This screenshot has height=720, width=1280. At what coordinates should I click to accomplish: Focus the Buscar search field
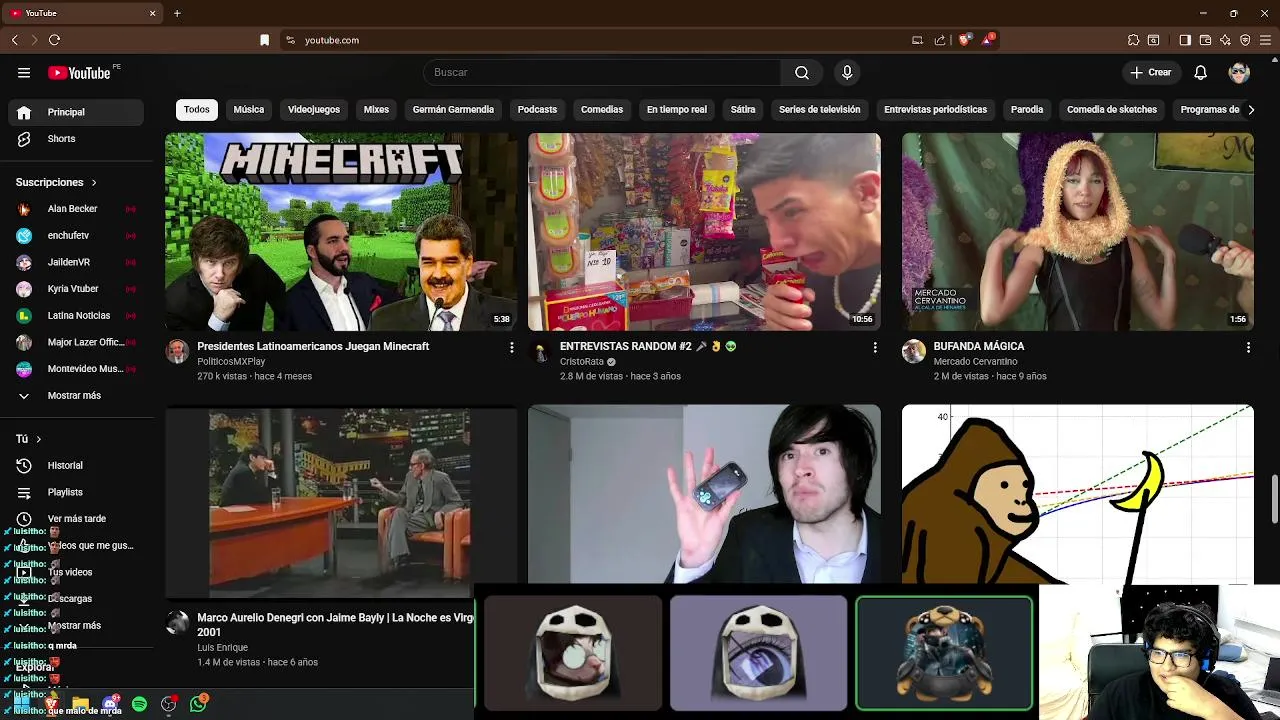coord(602,72)
